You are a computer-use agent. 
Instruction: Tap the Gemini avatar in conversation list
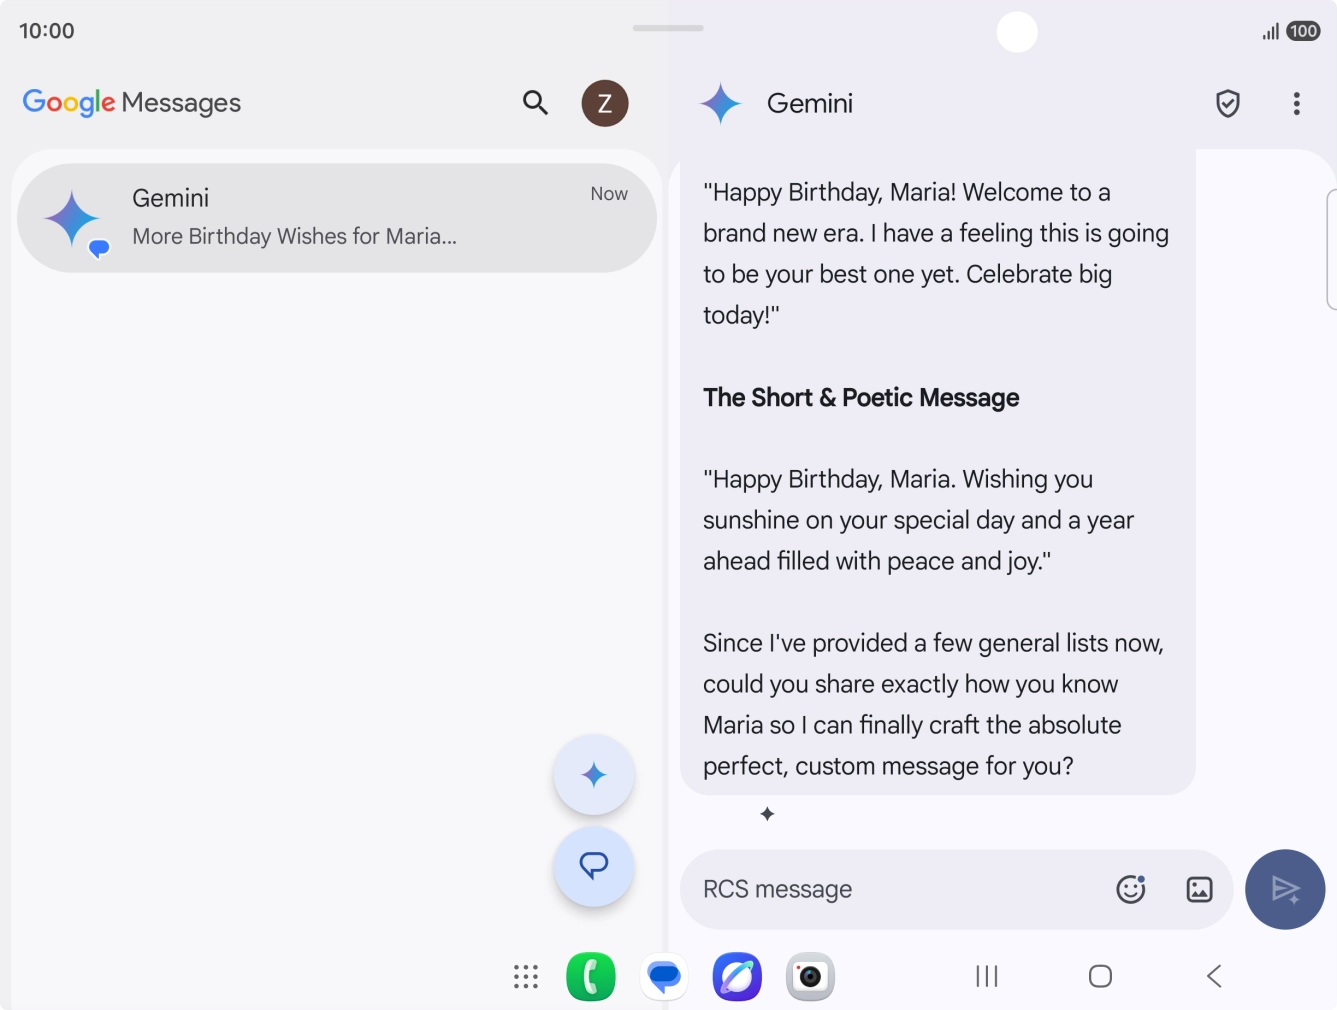[x=74, y=220]
